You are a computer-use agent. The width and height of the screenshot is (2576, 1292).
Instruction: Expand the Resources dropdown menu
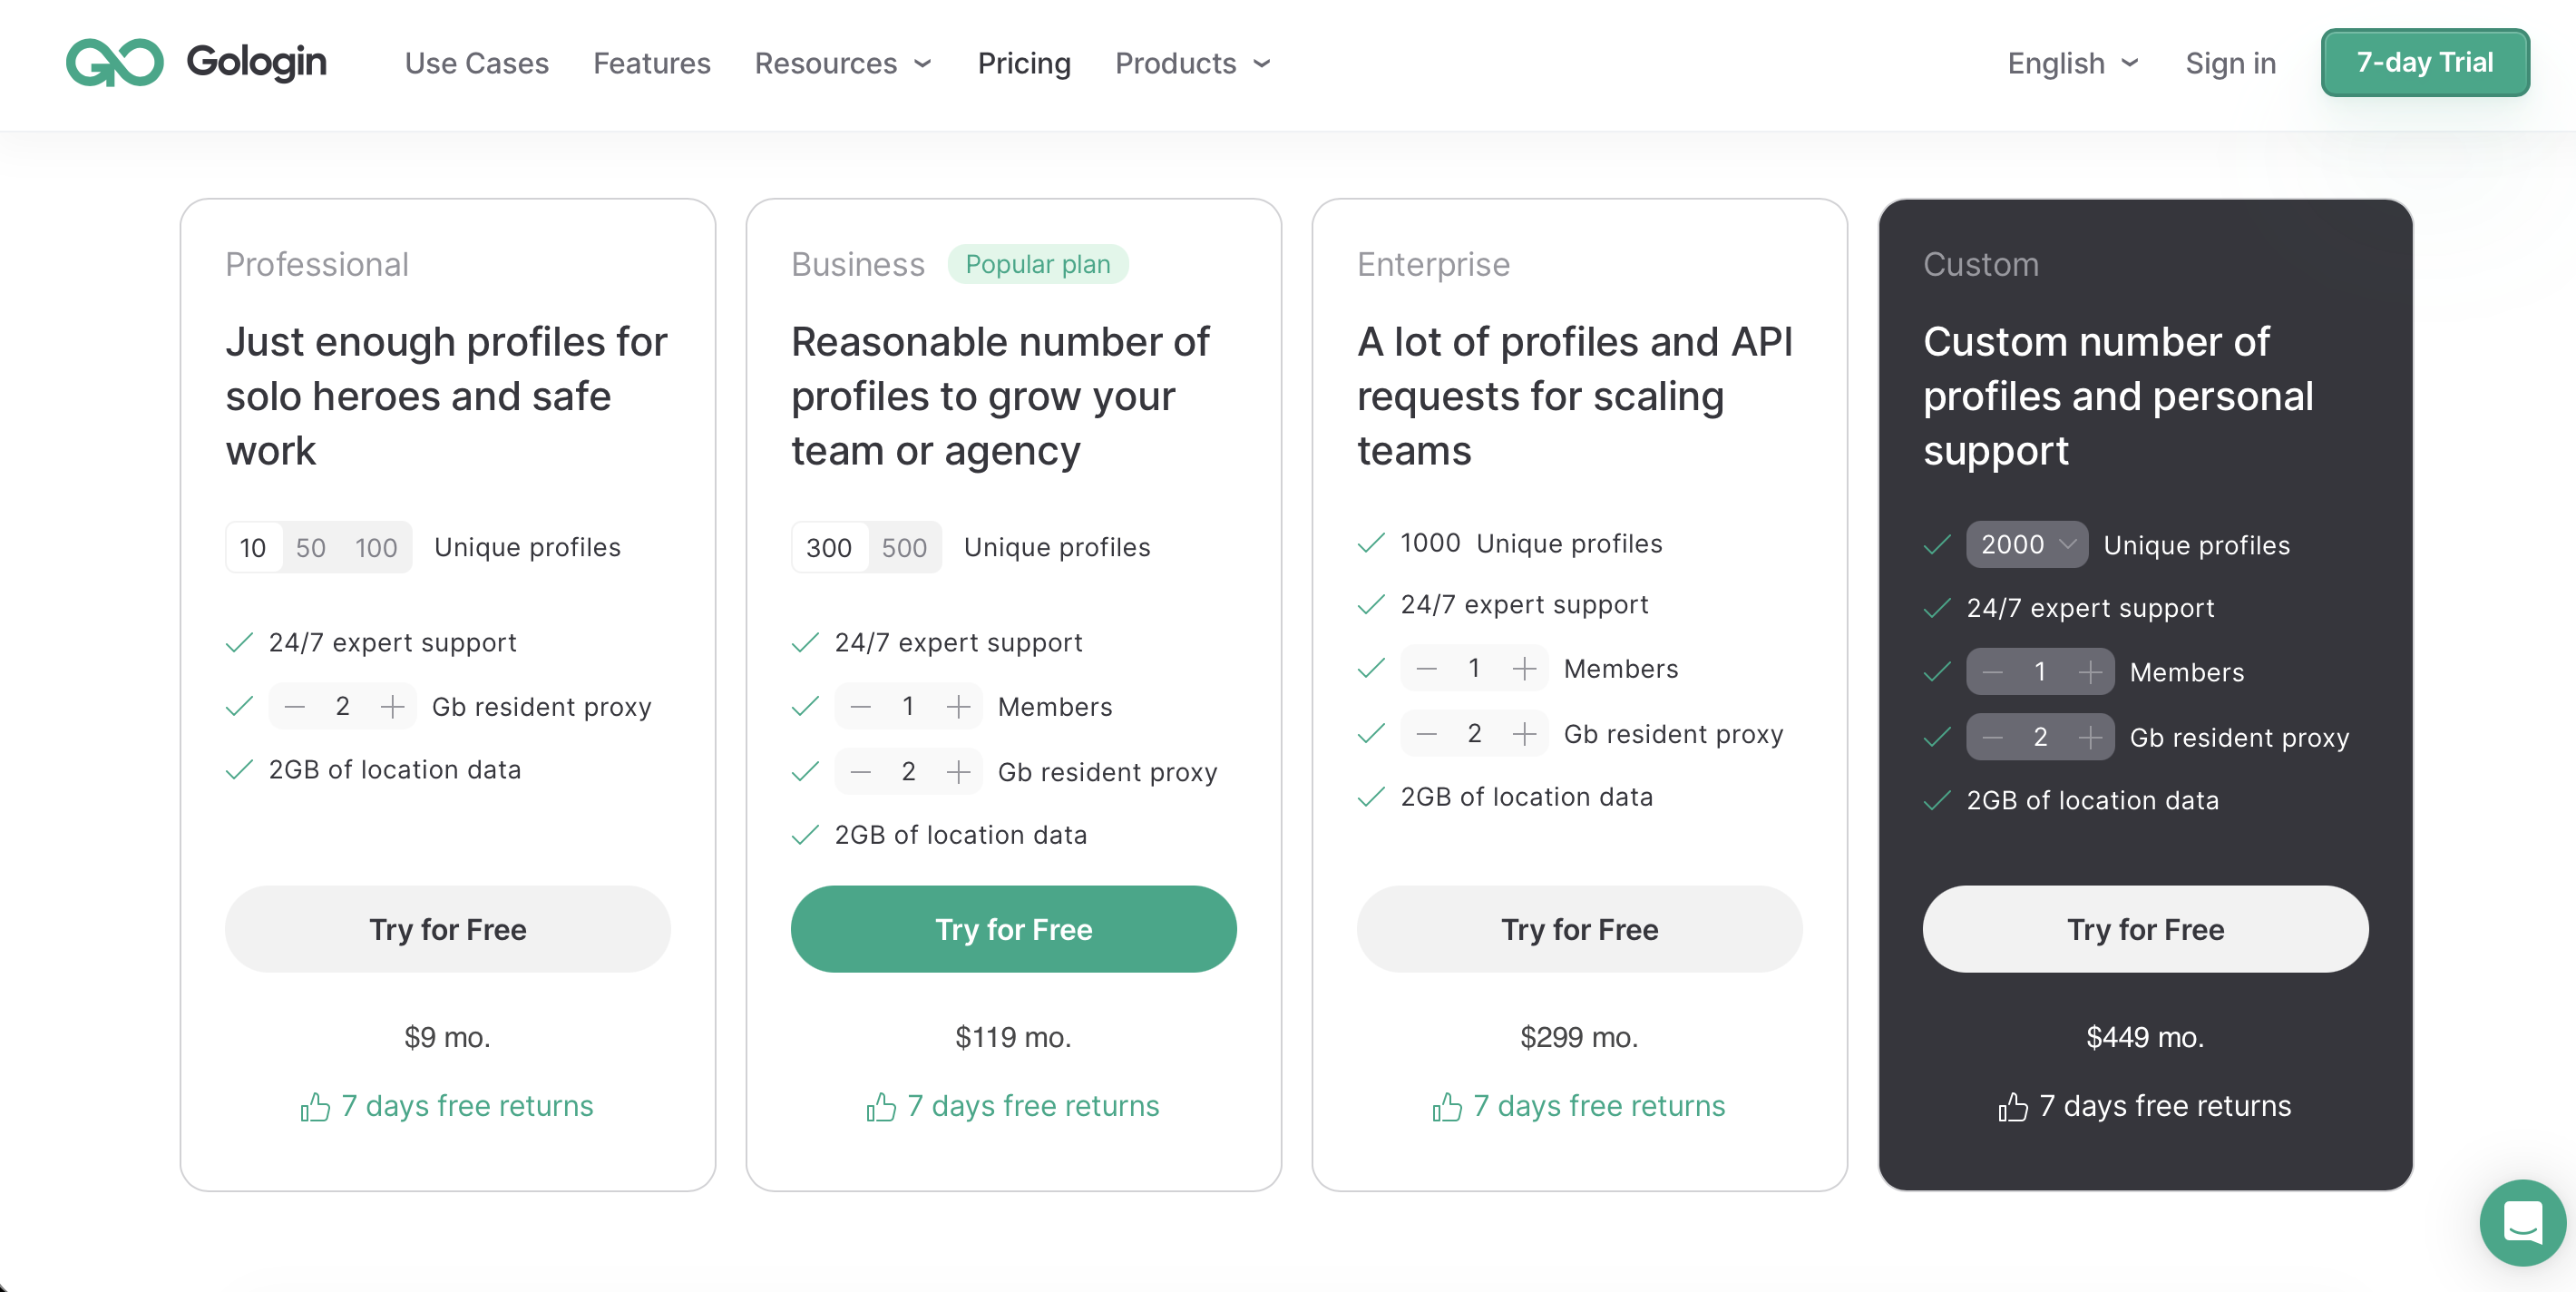click(x=843, y=63)
